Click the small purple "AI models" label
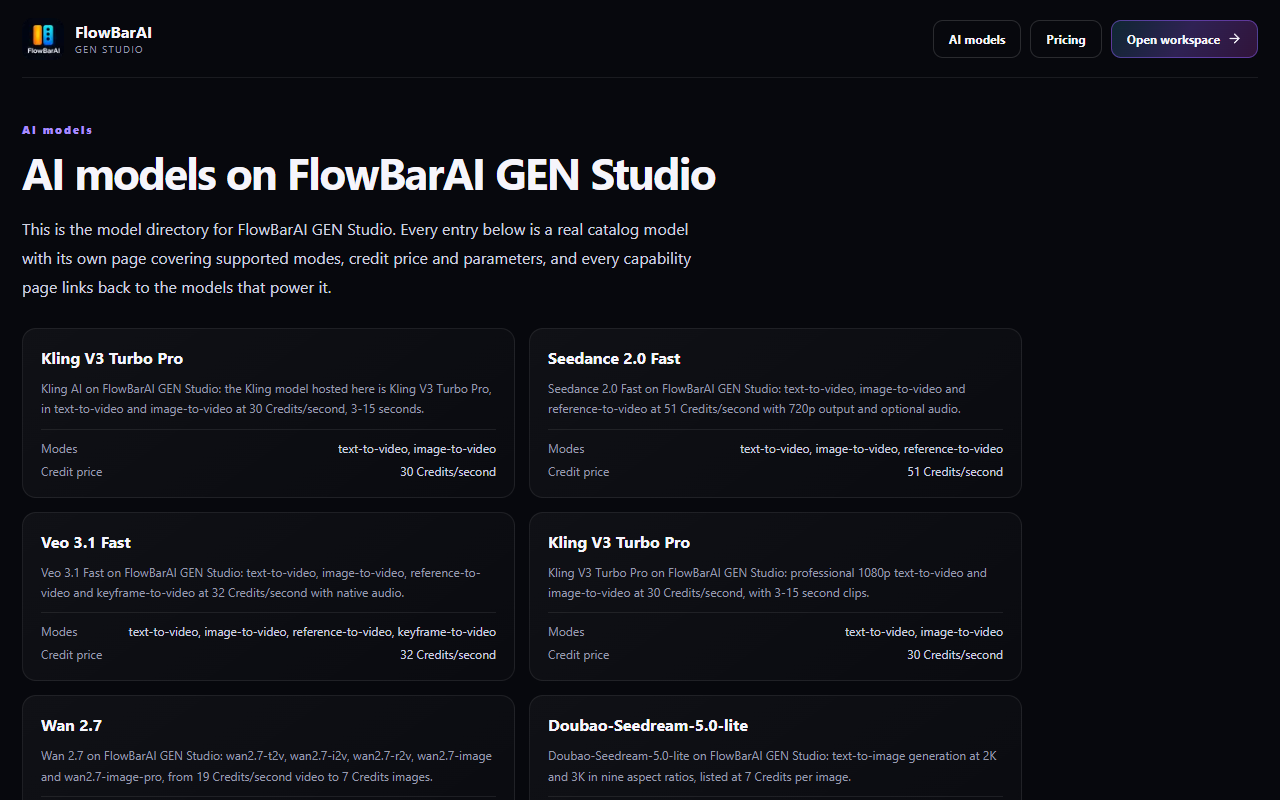The image size is (1280, 800). 57,130
